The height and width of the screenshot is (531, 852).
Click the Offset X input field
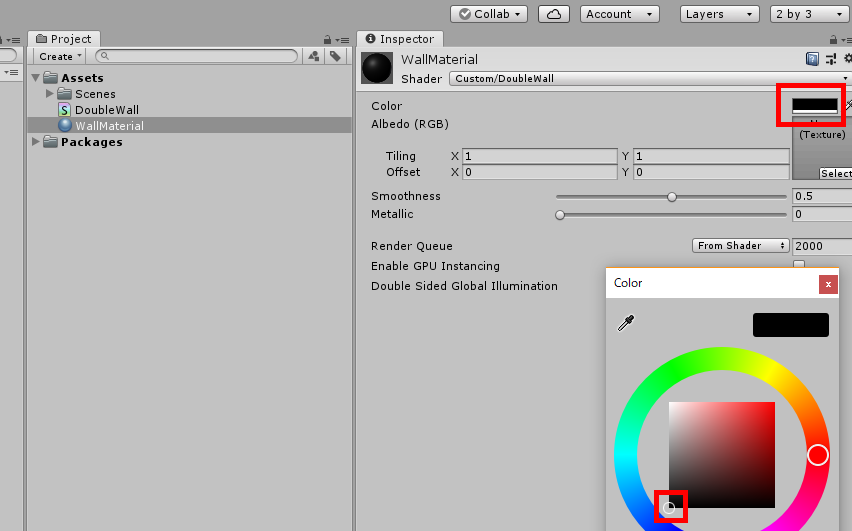[540, 172]
